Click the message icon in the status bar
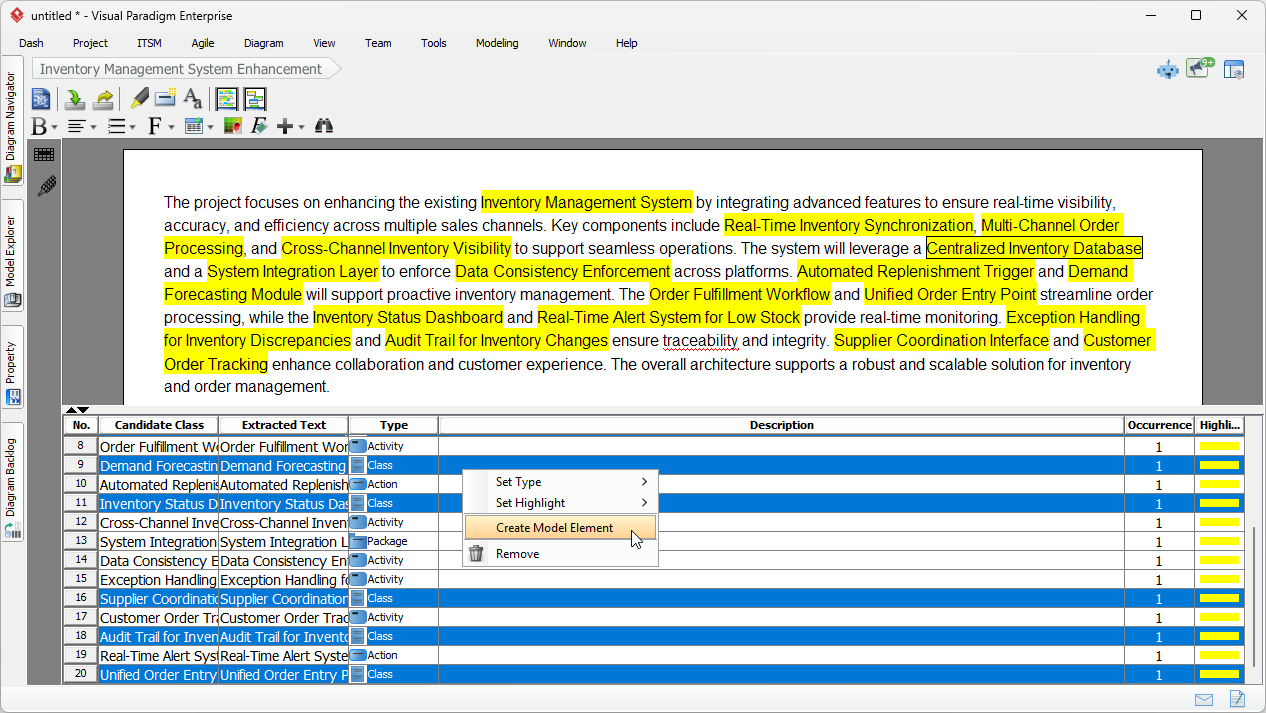This screenshot has width=1266, height=713. coord(1204,699)
